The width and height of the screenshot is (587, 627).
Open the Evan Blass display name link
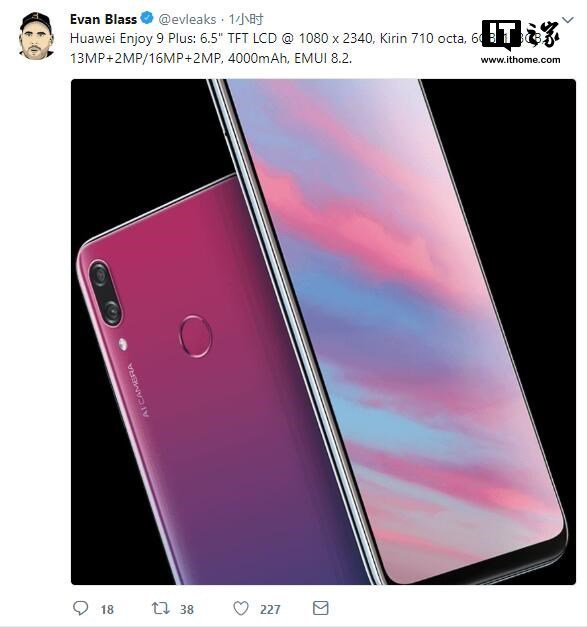103,19
